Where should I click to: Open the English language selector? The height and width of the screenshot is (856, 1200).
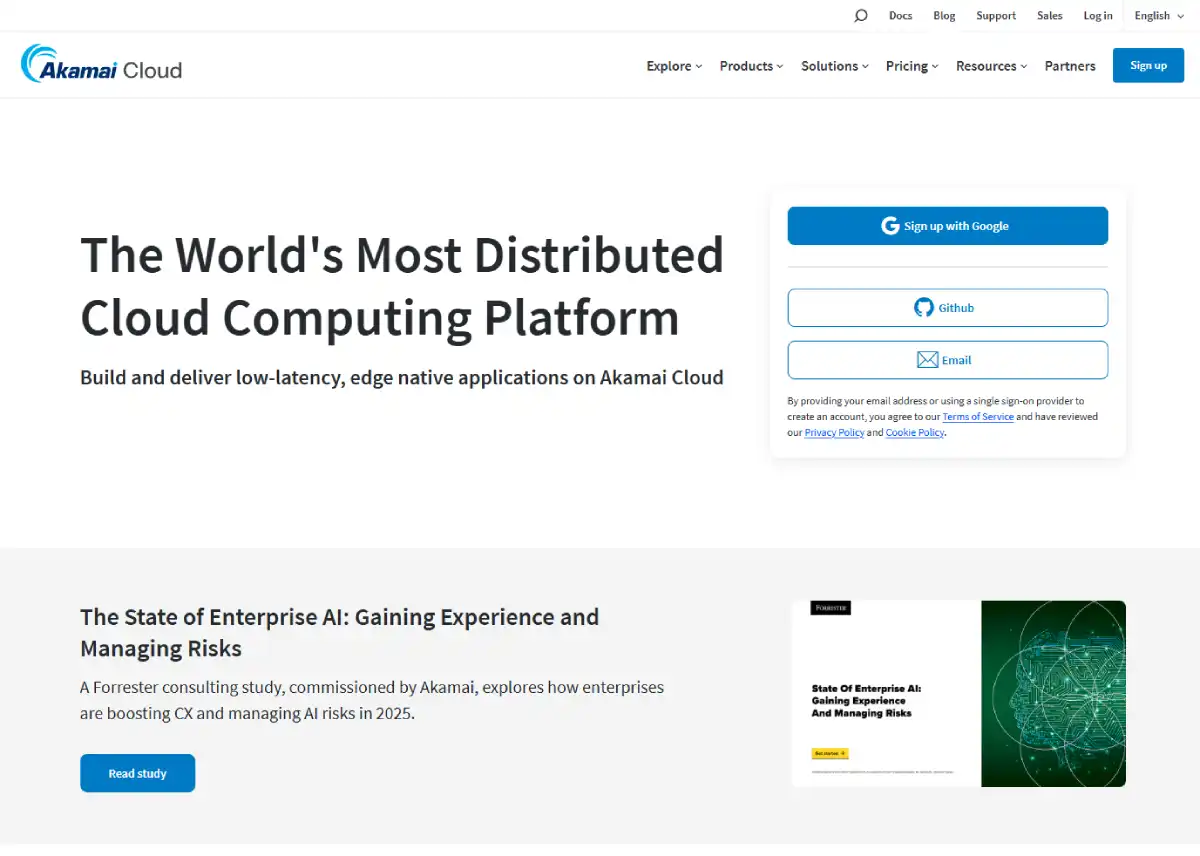[1159, 15]
